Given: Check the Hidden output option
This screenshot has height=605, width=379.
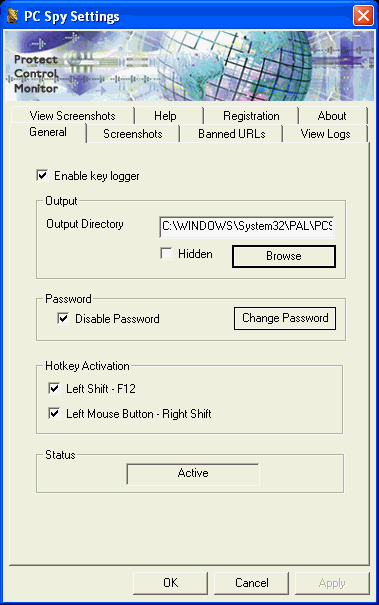Looking at the screenshot, I should (x=166, y=254).
